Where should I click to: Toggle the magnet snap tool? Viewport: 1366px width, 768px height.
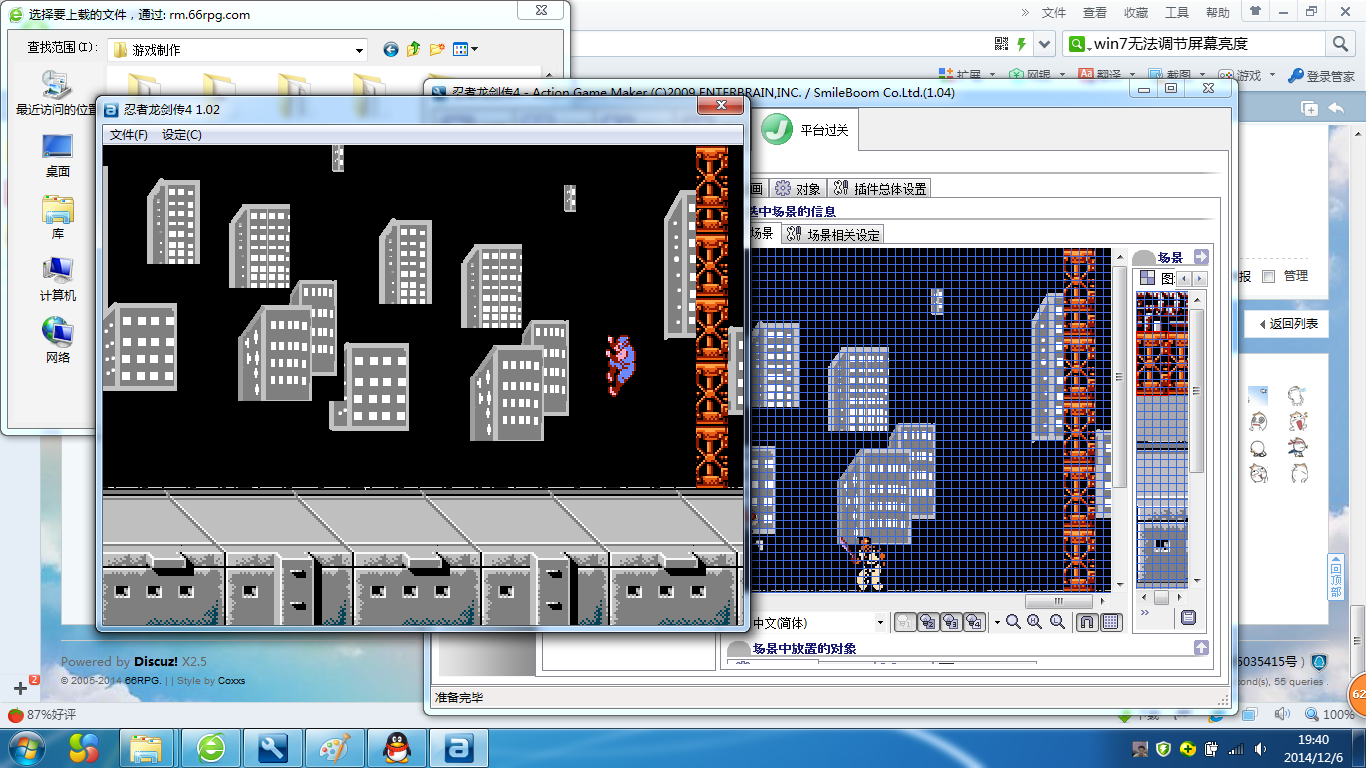coord(1087,622)
